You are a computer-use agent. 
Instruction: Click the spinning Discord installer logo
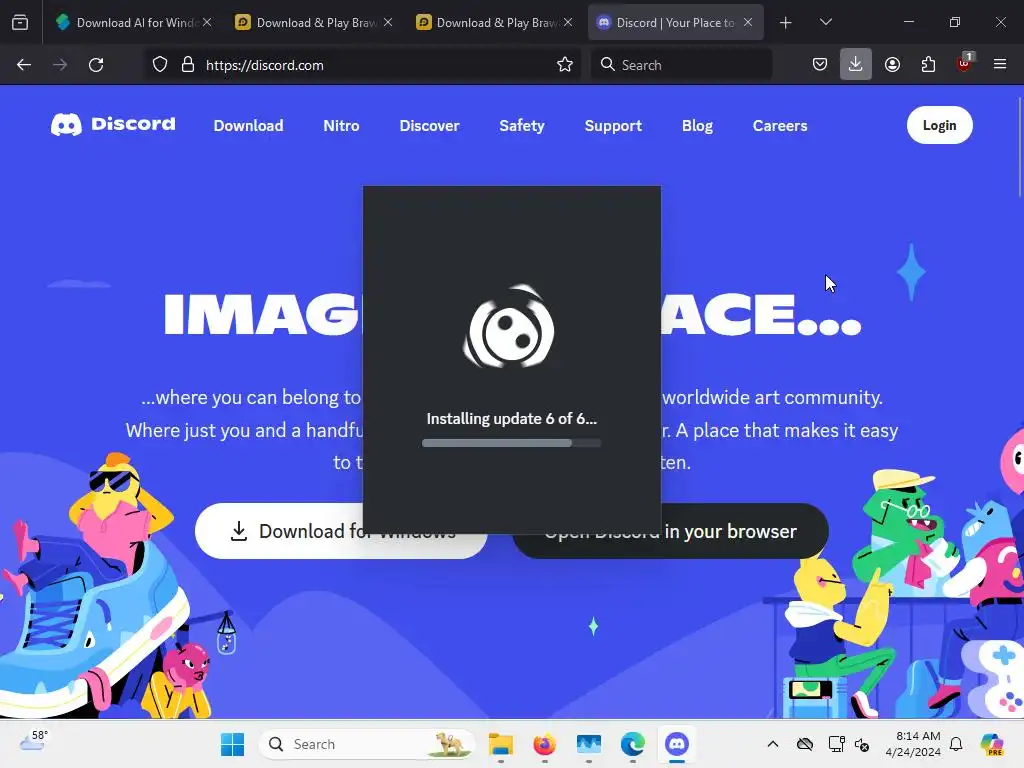[x=509, y=326]
